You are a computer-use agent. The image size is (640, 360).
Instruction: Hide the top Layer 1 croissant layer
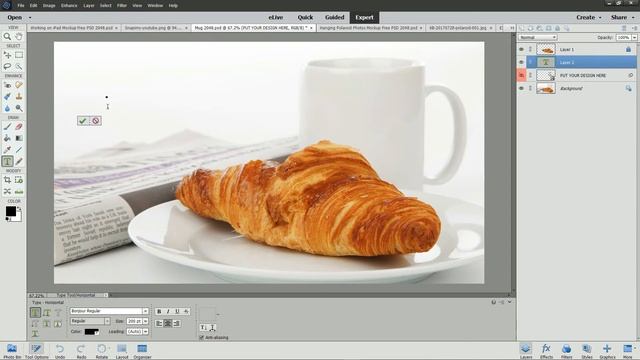click(521, 49)
